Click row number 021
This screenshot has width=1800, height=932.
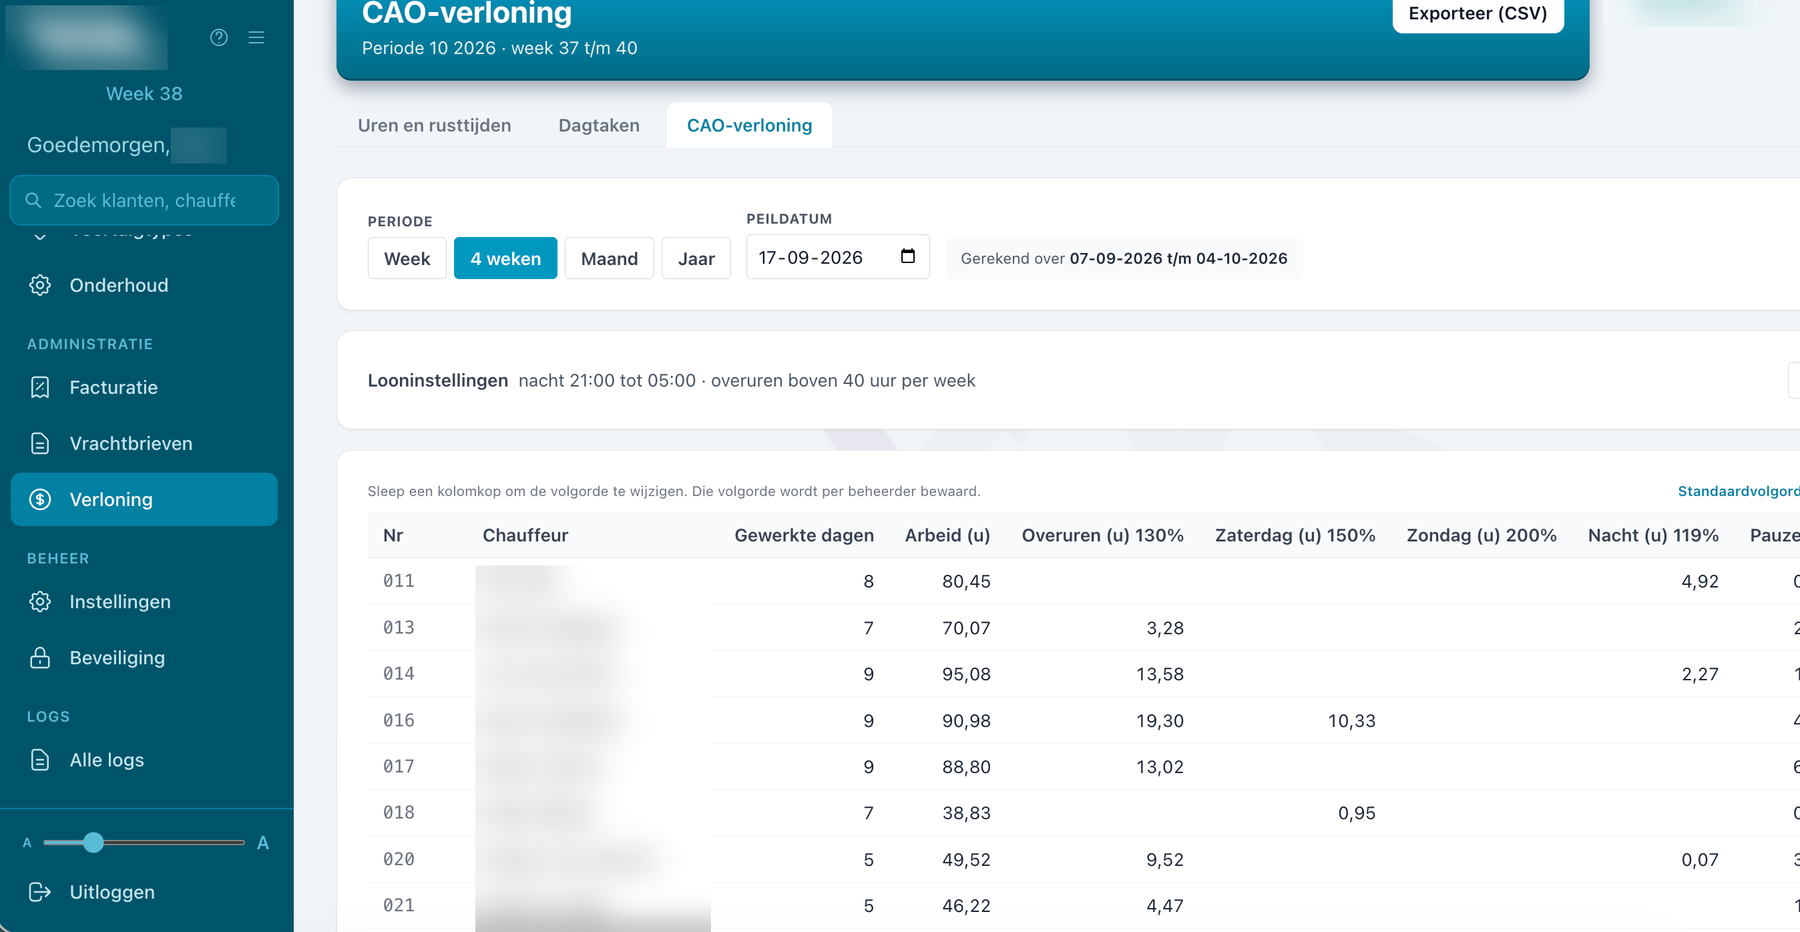click(x=399, y=906)
